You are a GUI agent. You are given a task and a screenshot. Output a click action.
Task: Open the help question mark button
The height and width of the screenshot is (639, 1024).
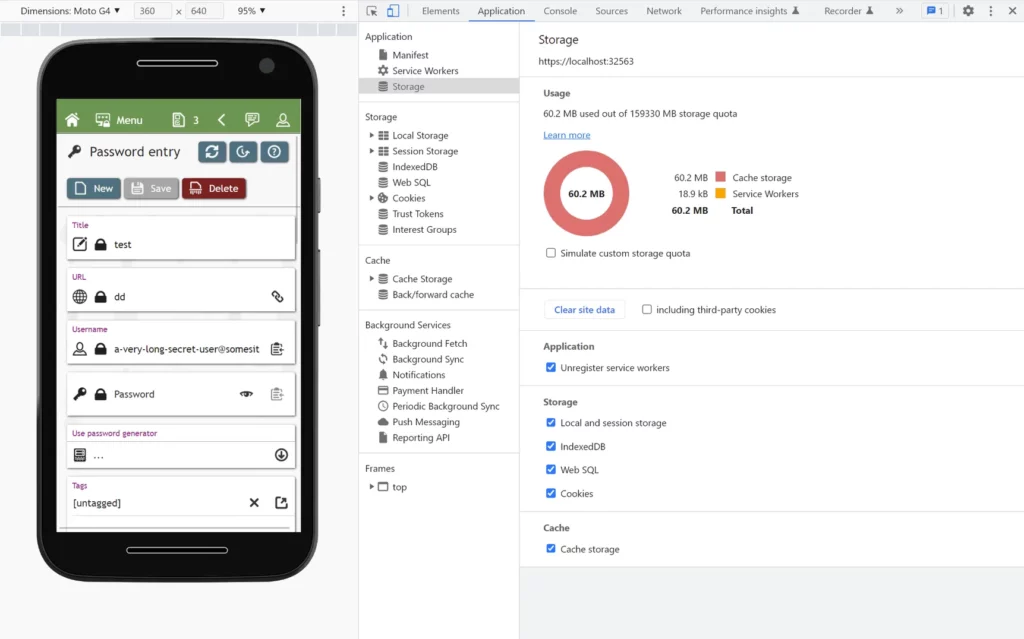[x=274, y=152]
